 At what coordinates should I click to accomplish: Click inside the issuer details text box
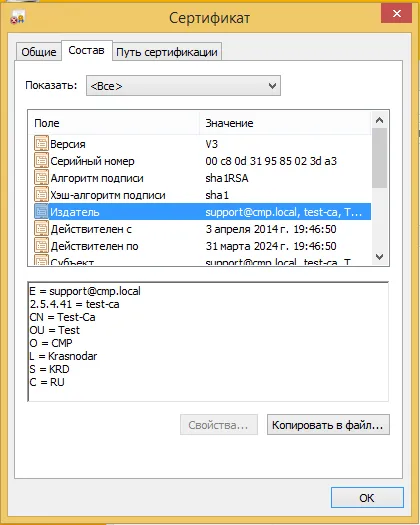coord(208,342)
